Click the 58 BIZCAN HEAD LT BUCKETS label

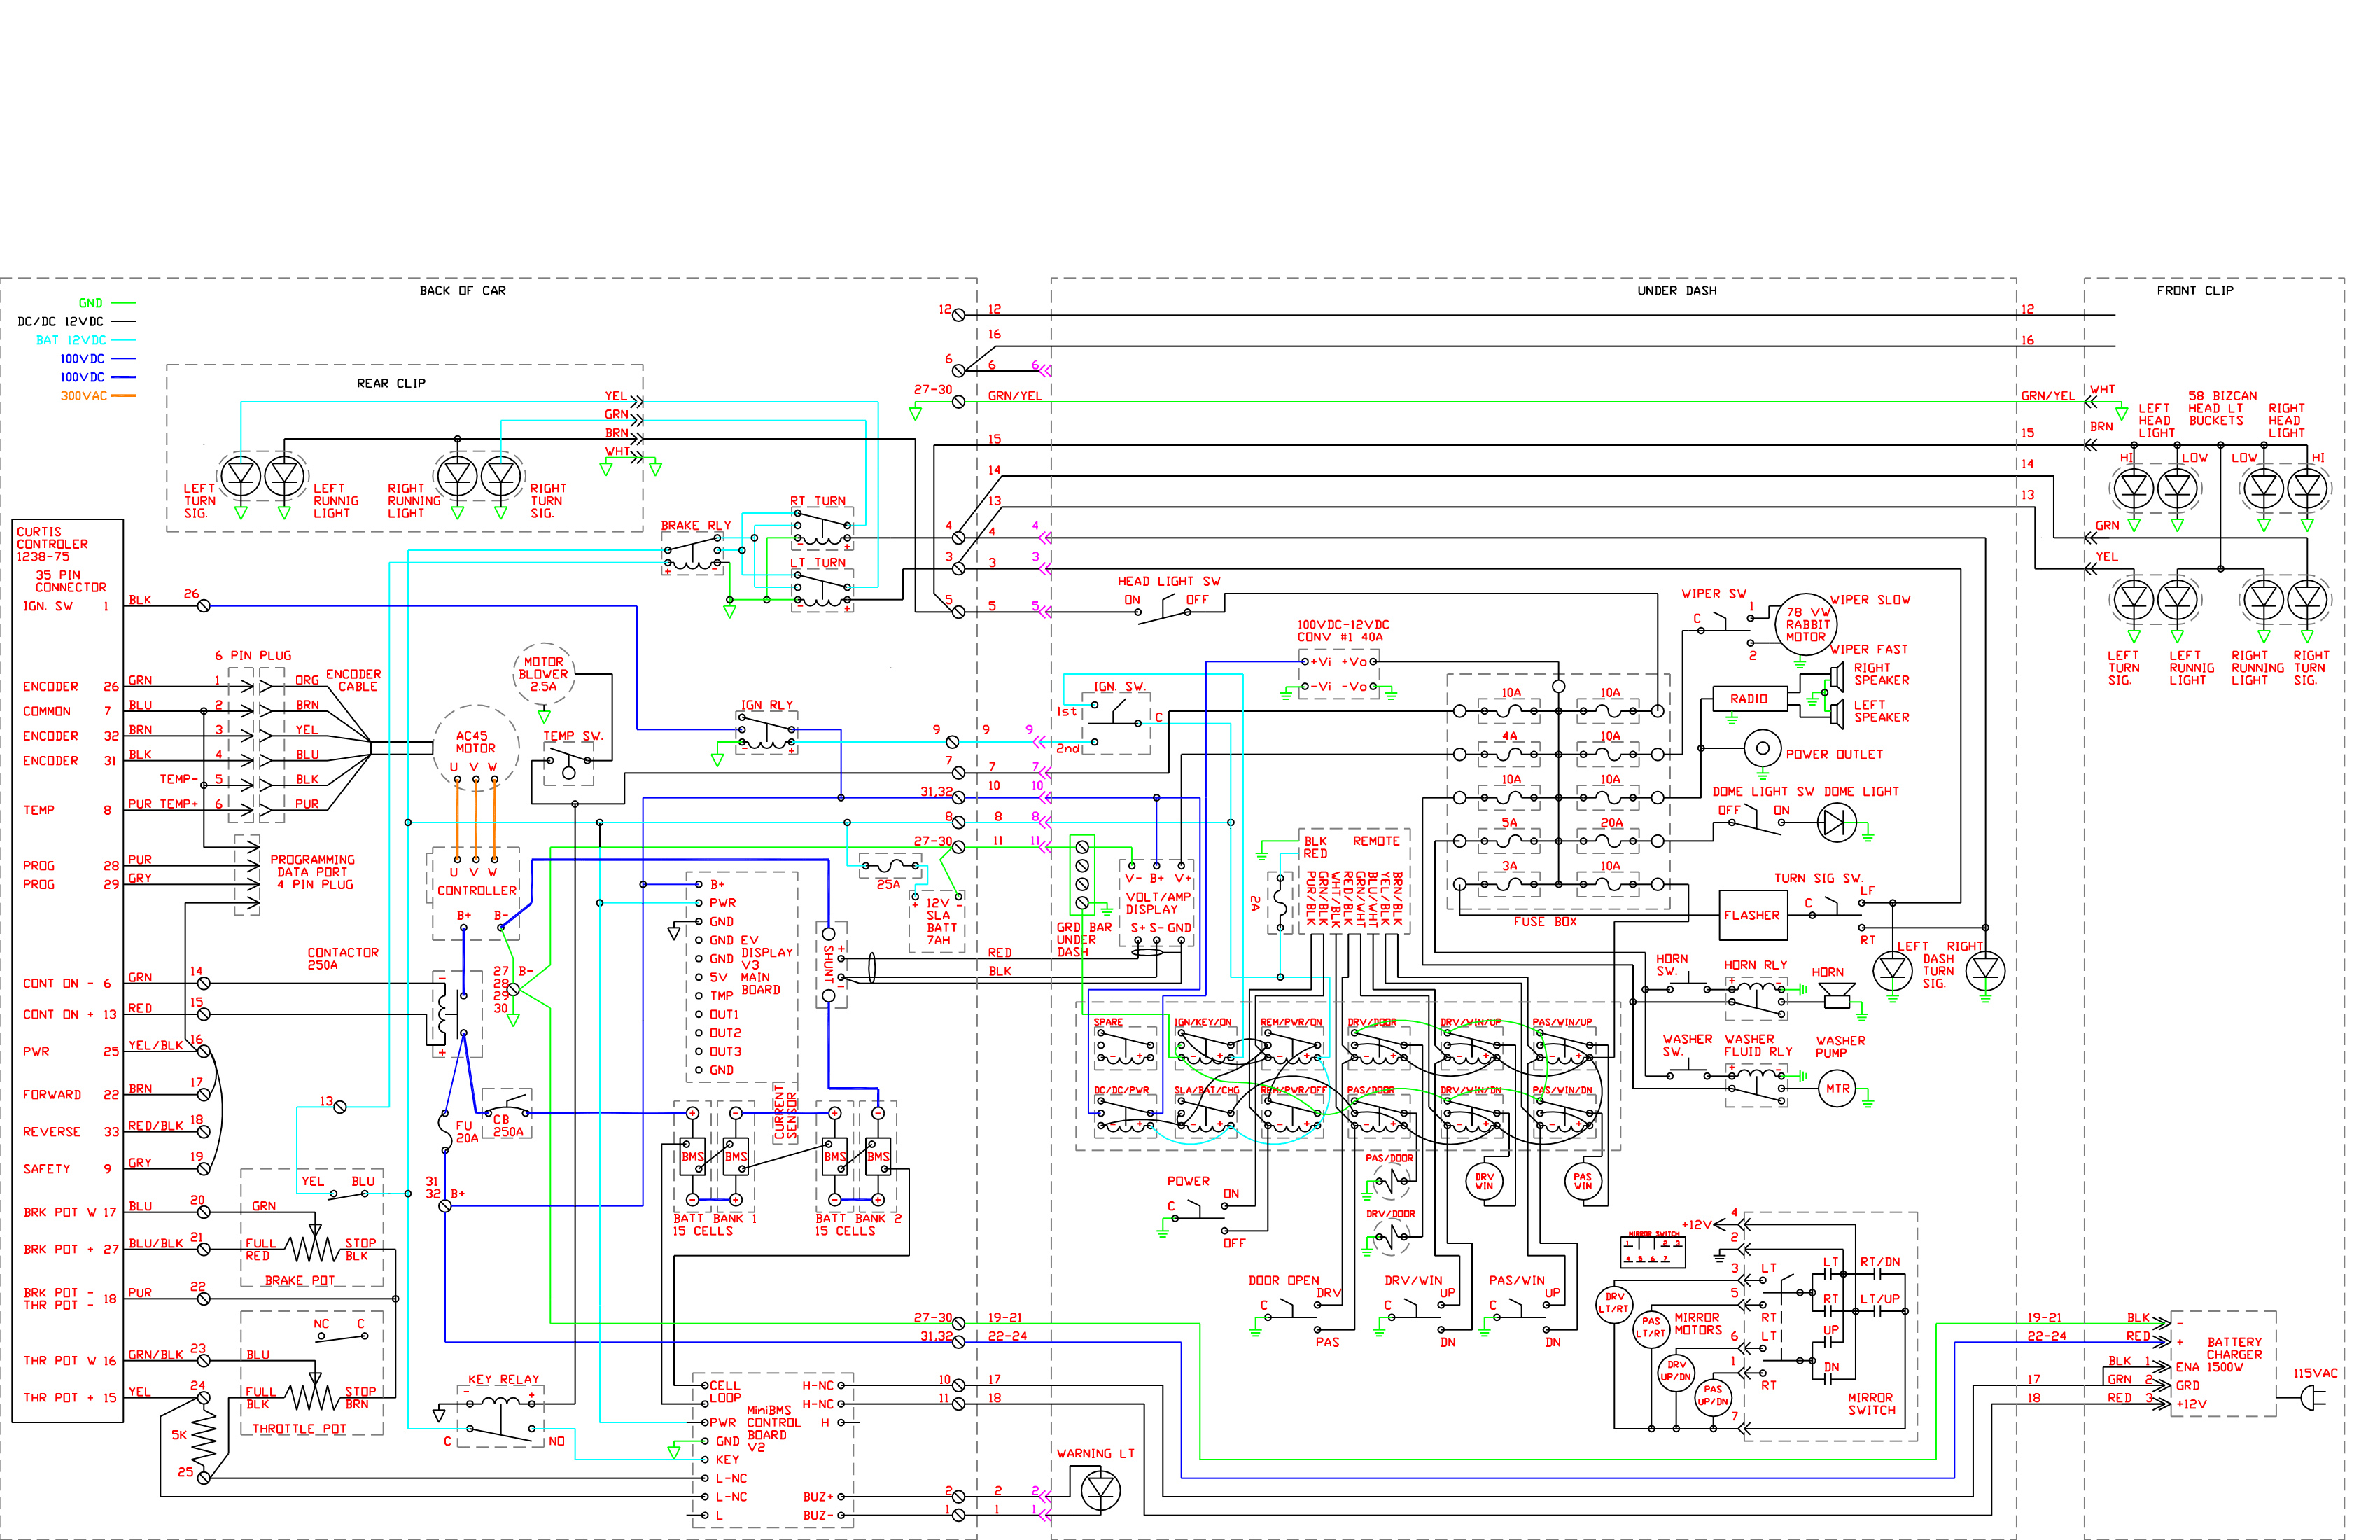tap(2222, 408)
